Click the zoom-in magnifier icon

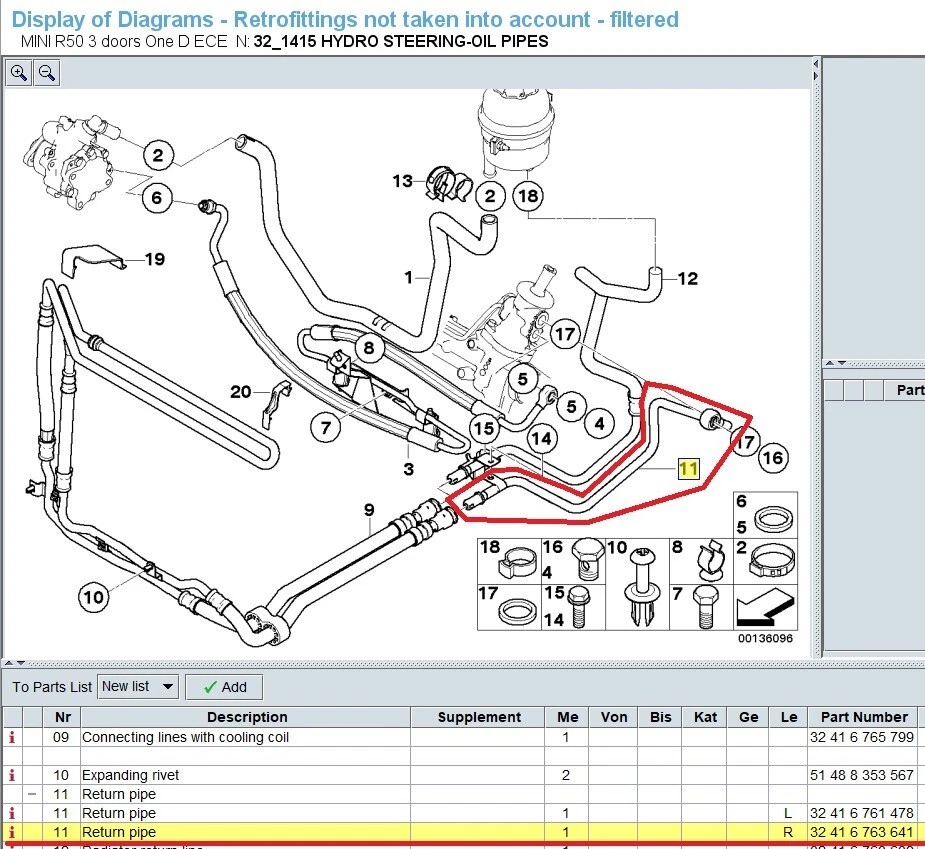[x=18, y=73]
